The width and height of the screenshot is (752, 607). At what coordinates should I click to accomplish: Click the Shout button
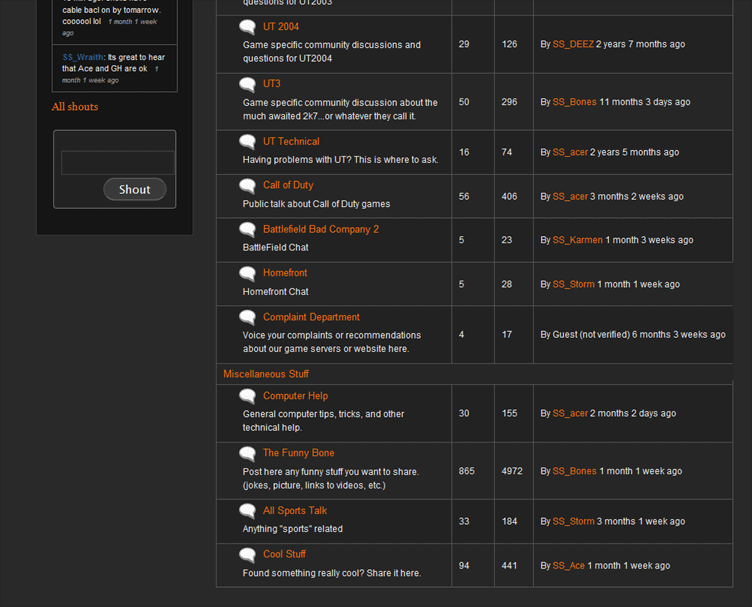pos(135,189)
